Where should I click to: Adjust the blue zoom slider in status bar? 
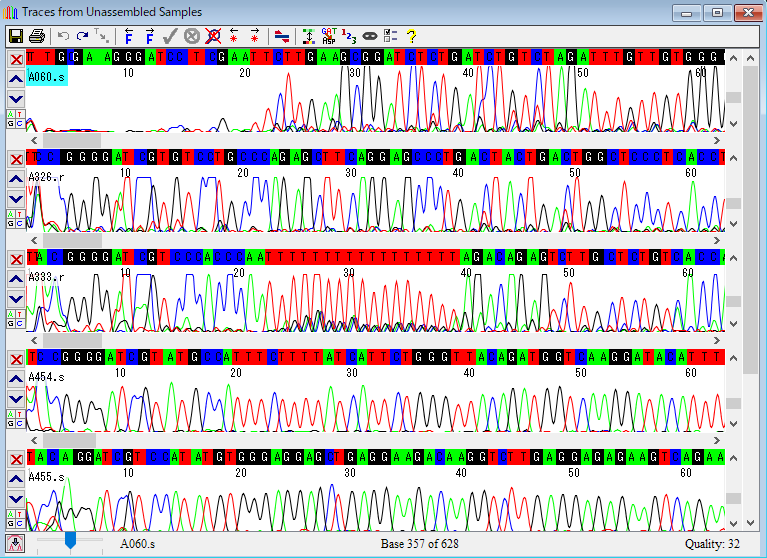click(x=70, y=541)
